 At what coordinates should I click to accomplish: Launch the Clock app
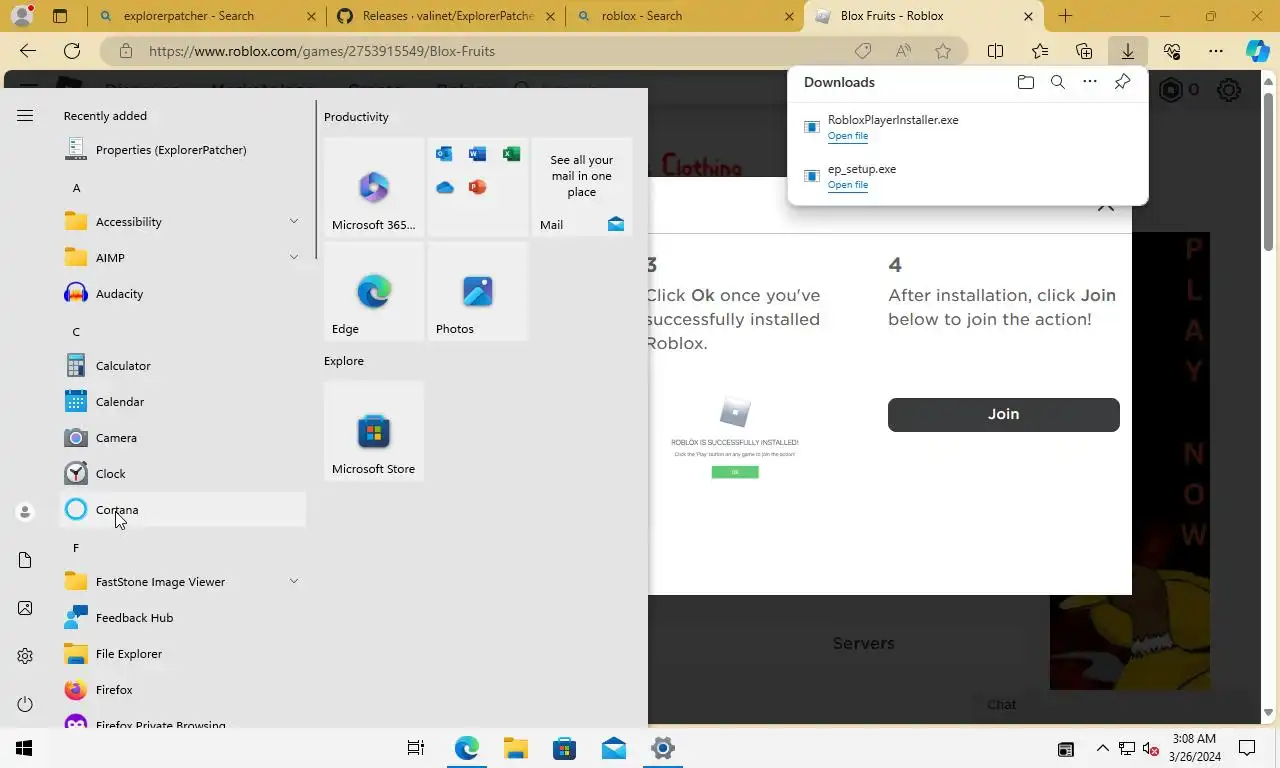tap(184, 473)
